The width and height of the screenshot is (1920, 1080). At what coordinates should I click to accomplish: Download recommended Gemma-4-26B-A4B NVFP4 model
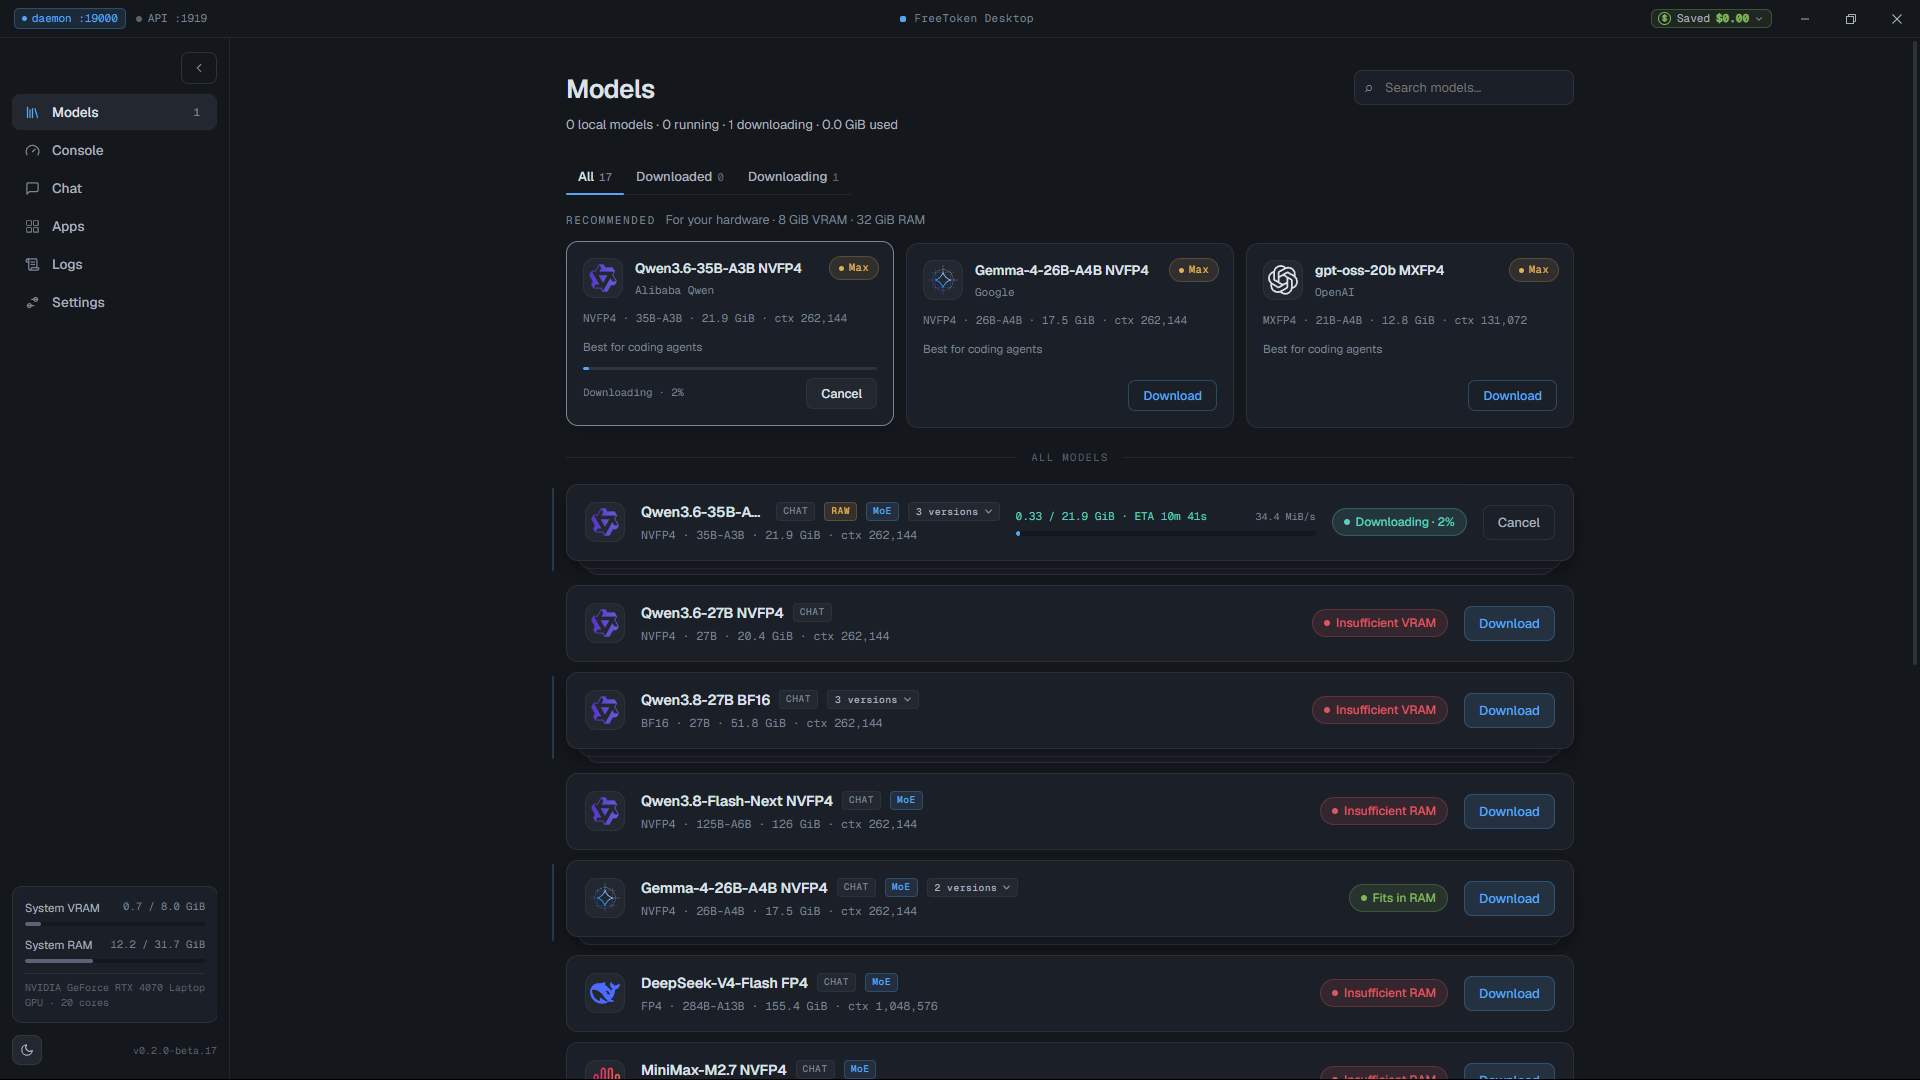[1172, 396]
